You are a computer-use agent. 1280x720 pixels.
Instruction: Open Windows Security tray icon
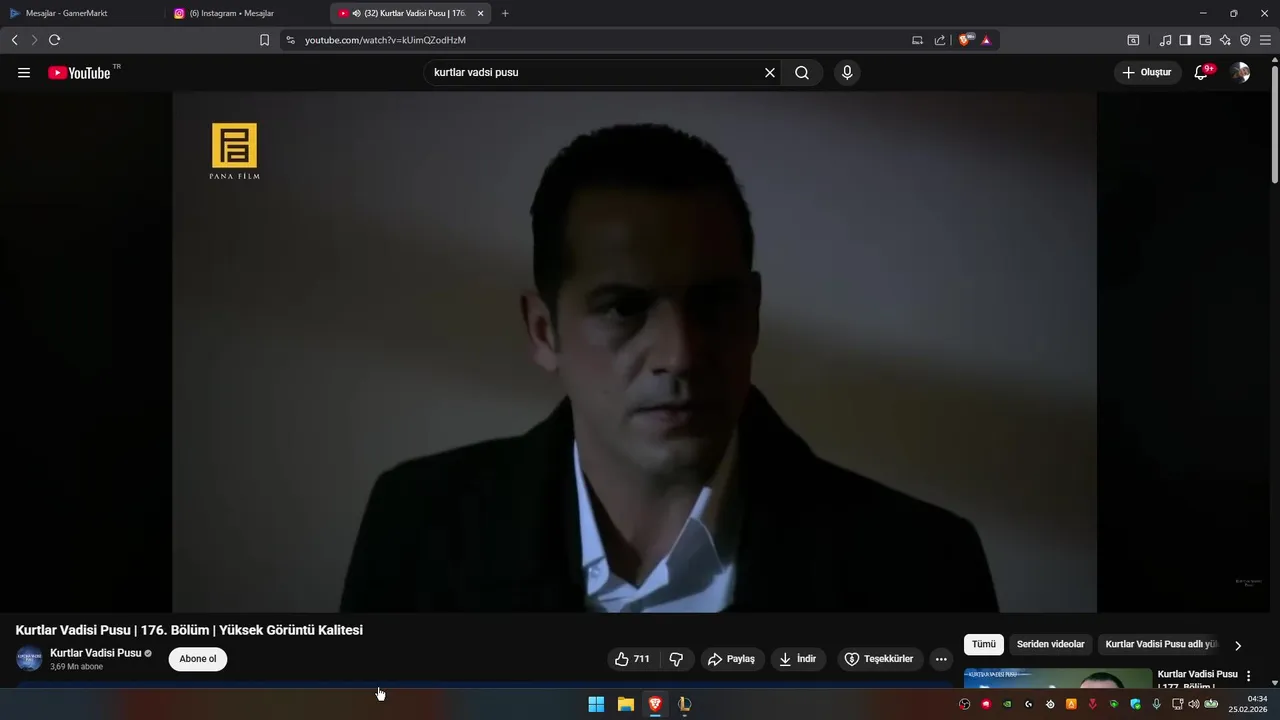point(1135,704)
